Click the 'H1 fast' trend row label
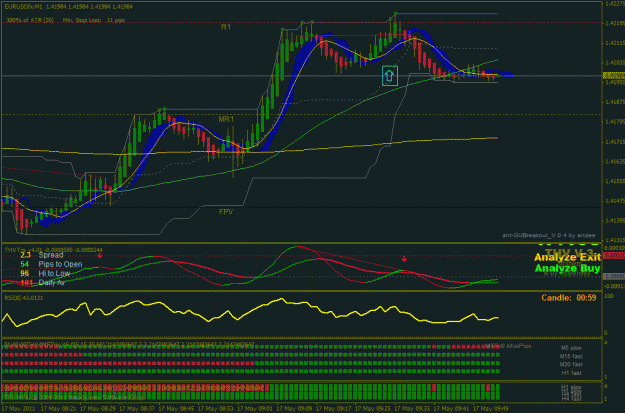 (571, 373)
